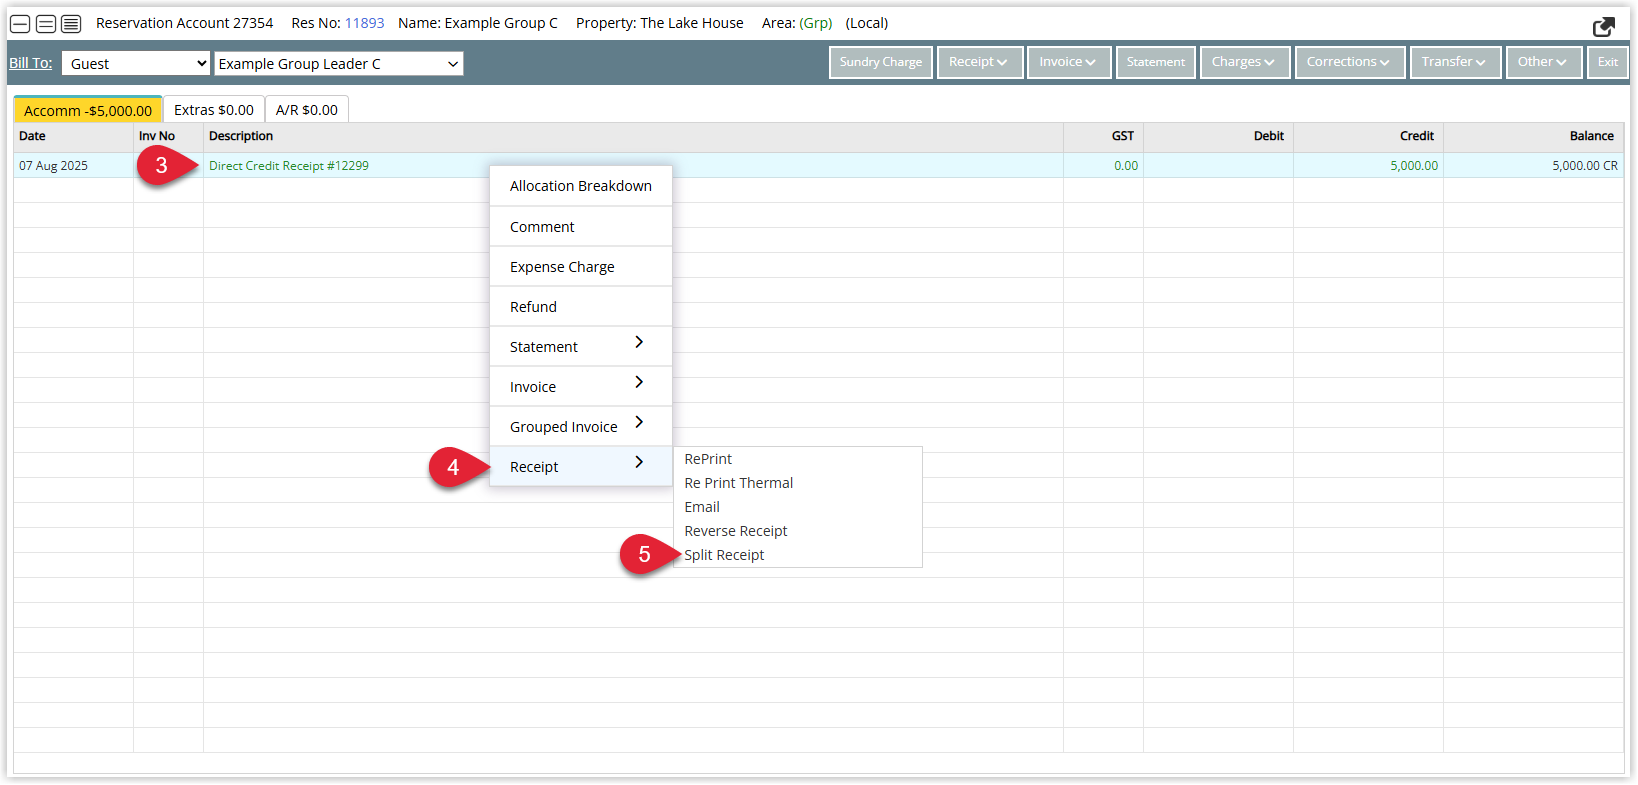Choose Refund from context menu

[x=581, y=307]
